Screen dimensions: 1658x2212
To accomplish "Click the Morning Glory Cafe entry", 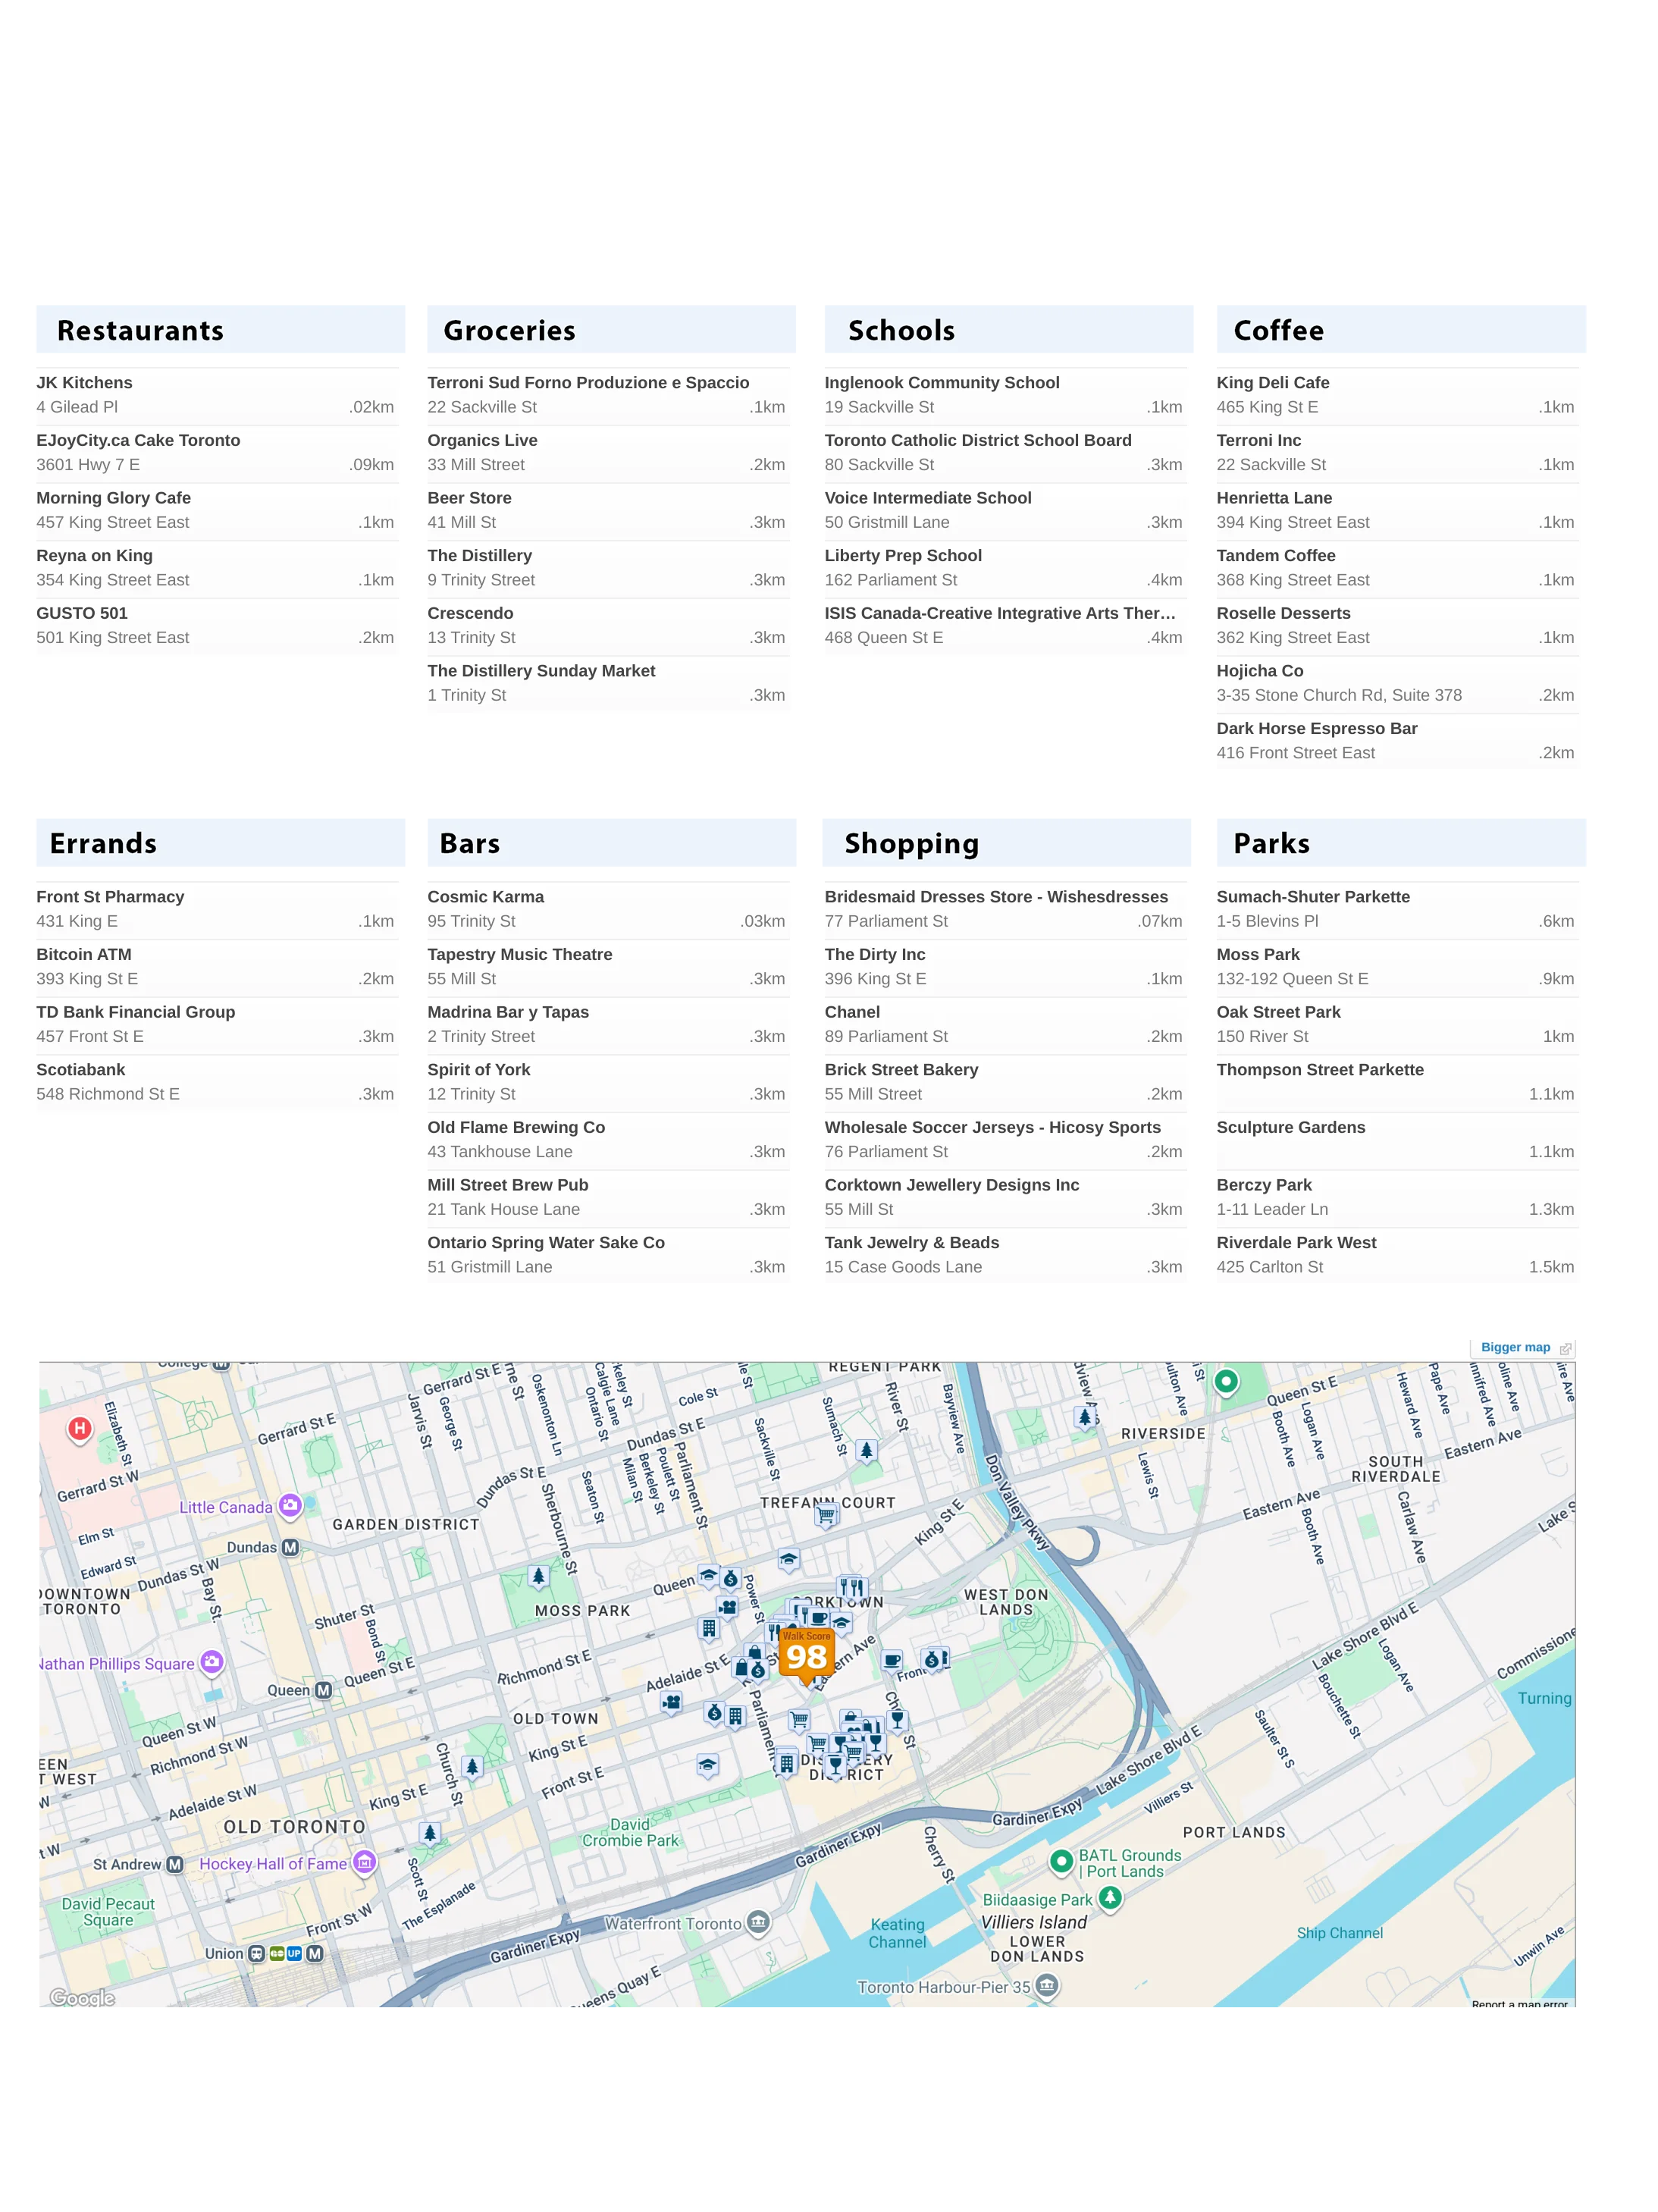I will (215, 510).
